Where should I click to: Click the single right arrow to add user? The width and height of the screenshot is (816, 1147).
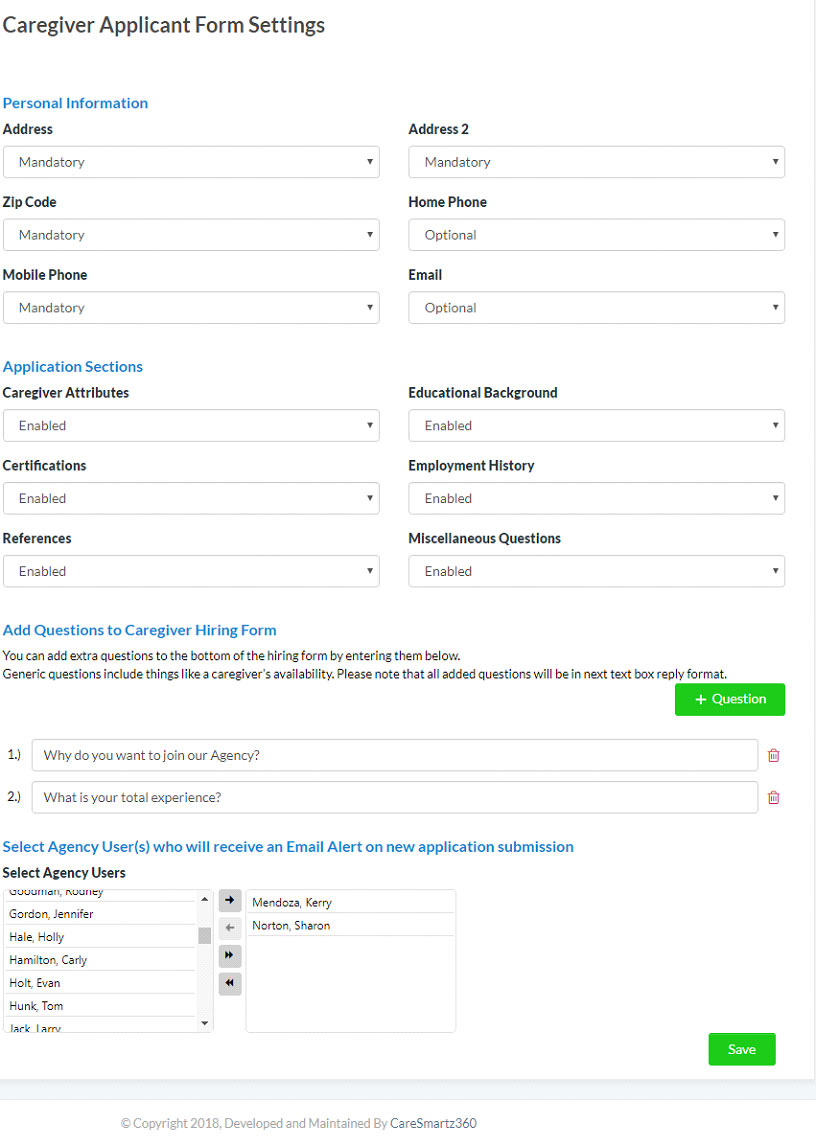(x=230, y=901)
